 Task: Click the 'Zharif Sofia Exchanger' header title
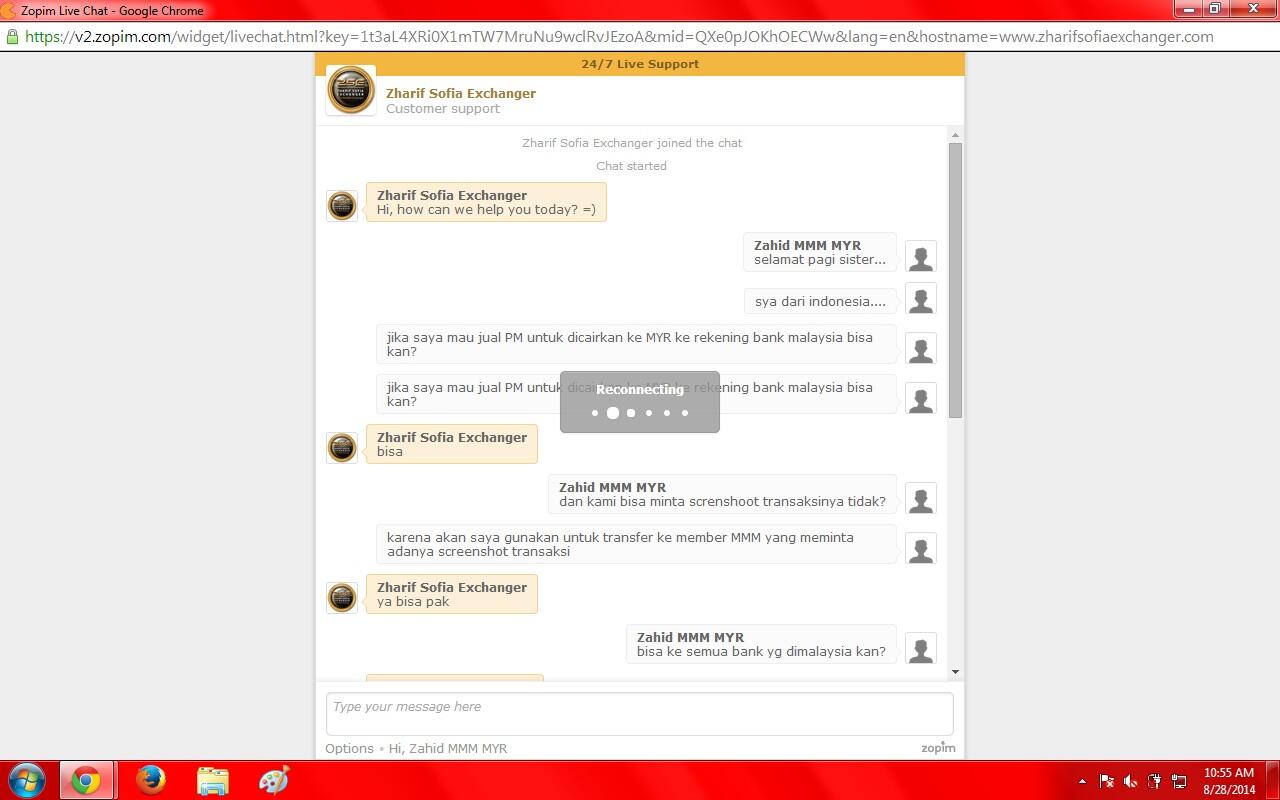click(x=461, y=93)
